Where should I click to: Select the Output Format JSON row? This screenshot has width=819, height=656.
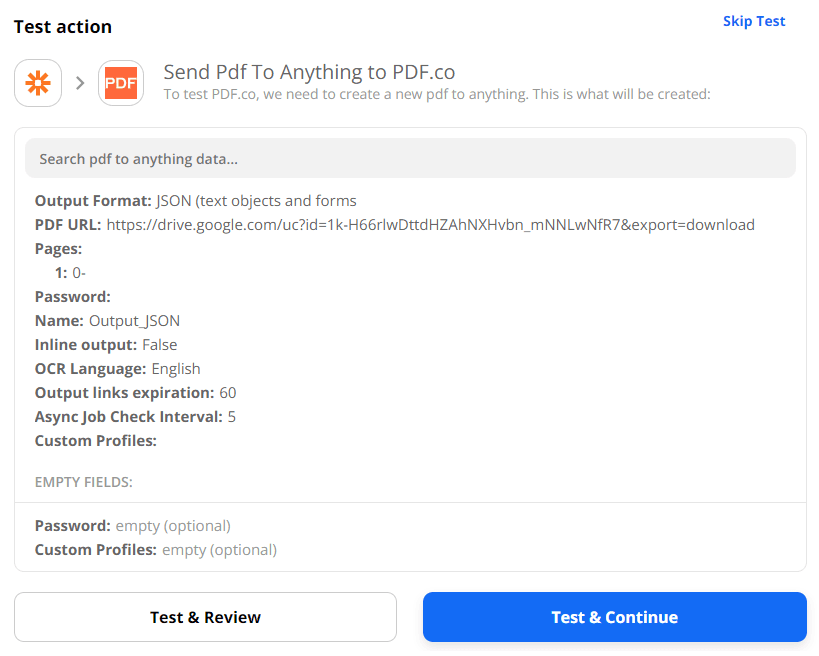[x=196, y=200]
